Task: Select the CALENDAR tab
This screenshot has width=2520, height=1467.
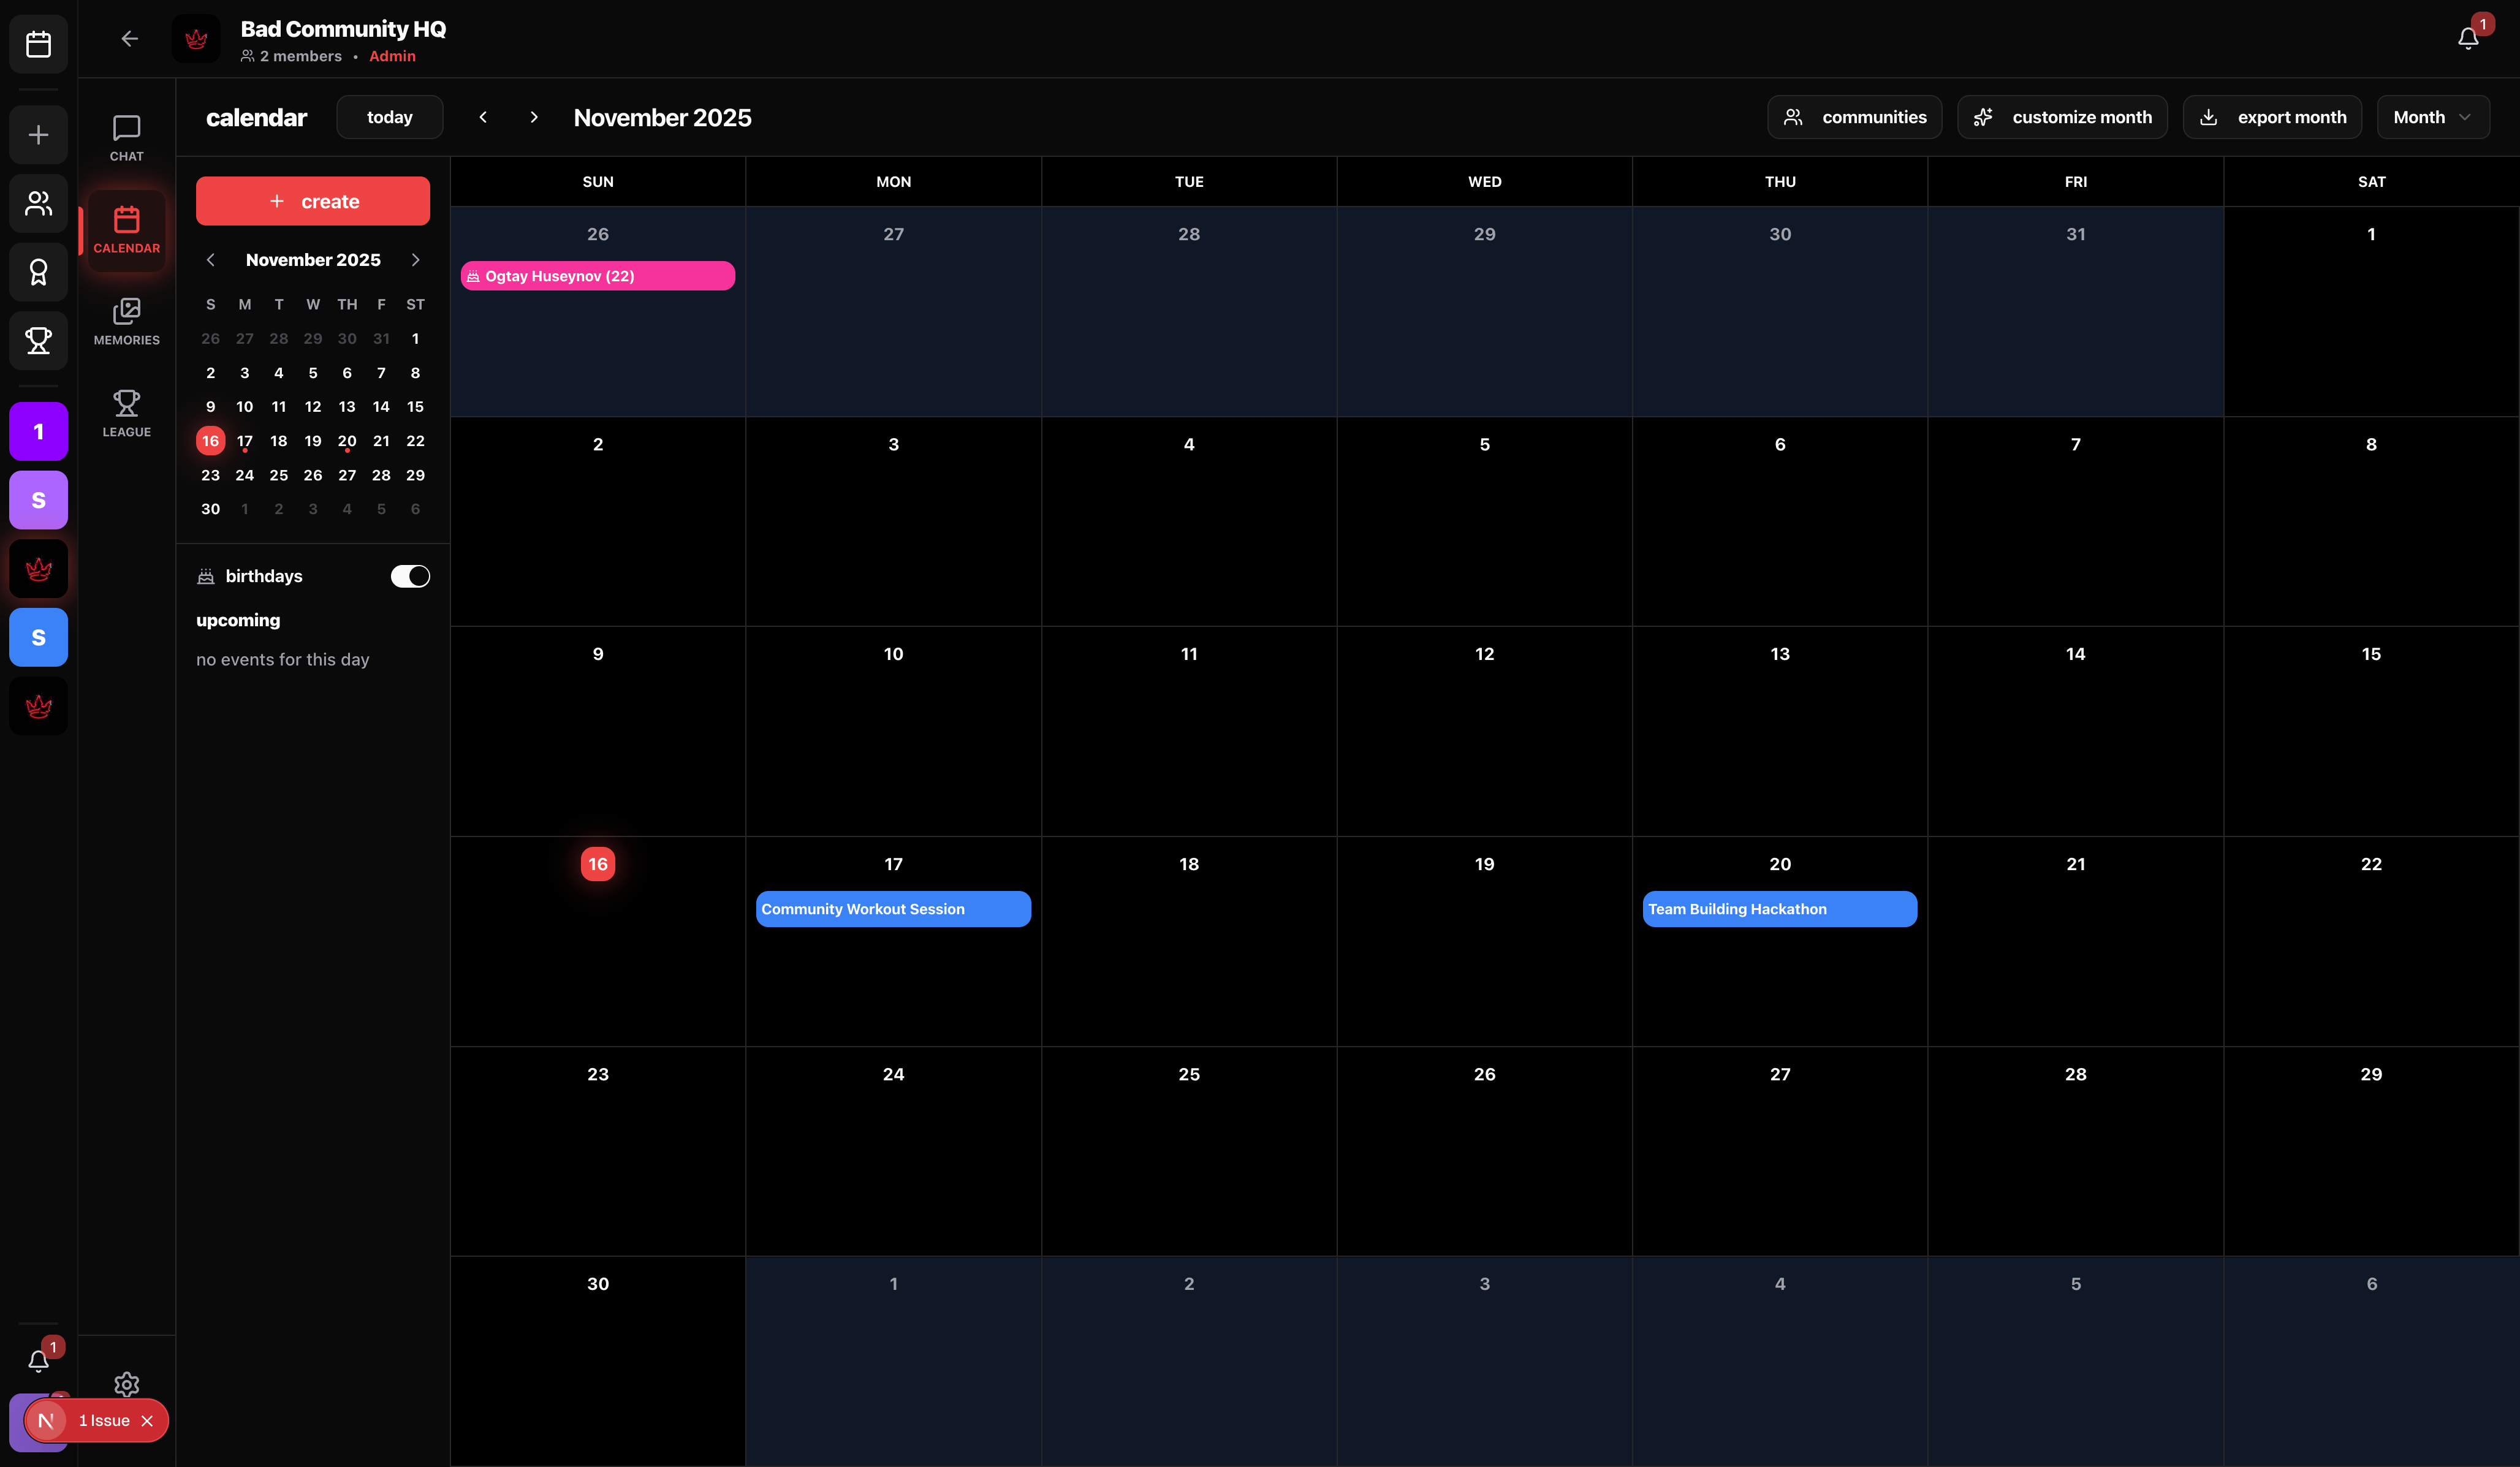Action: [126, 230]
